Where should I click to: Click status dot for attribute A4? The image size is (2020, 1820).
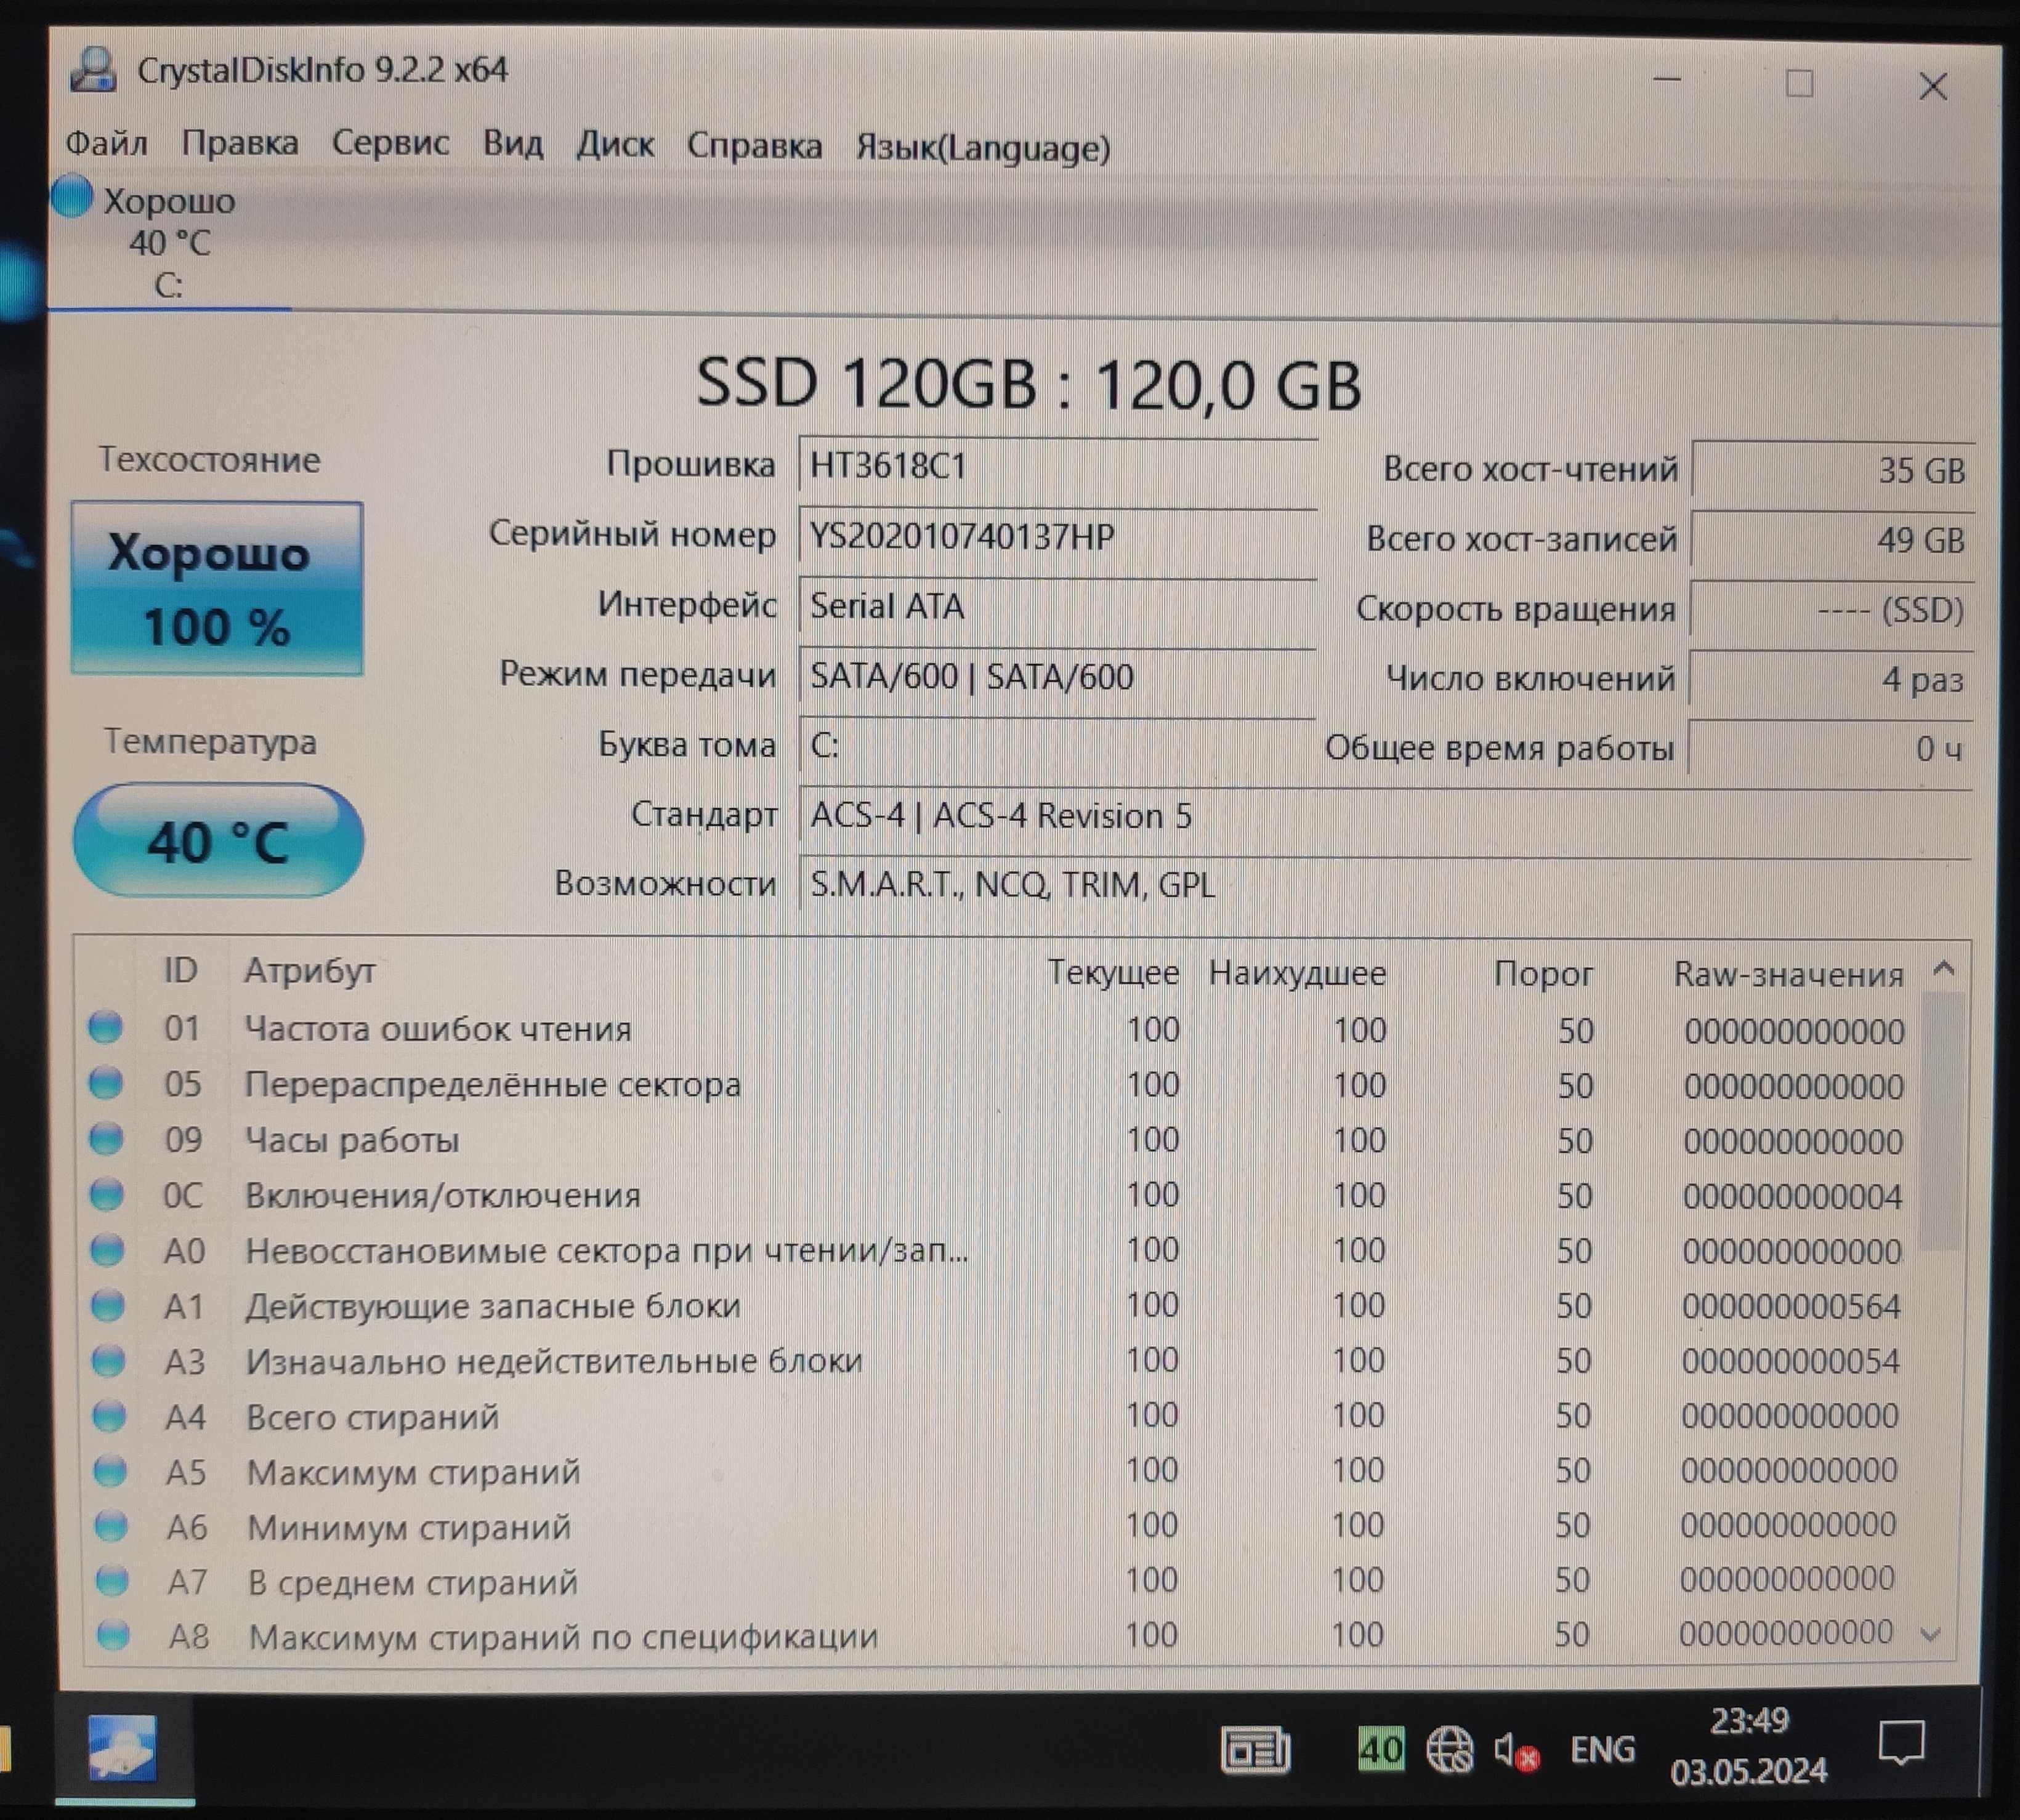110,1415
